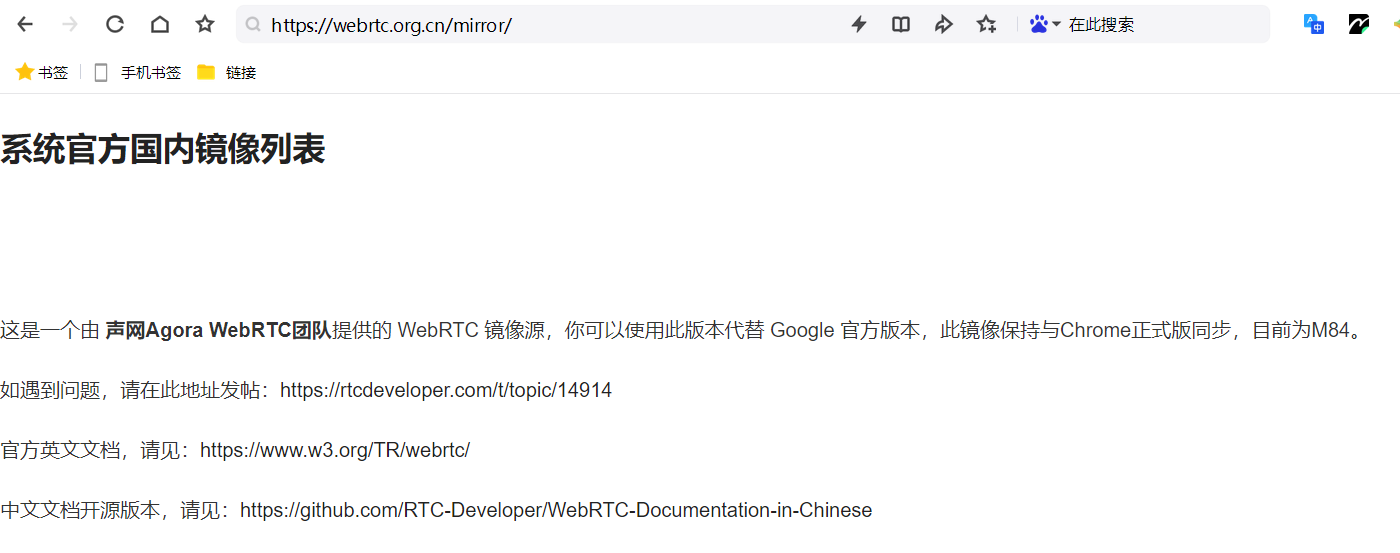The image size is (1400, 553).
Task: Click the lightning speed-mode icon
Action: (858, 24)
